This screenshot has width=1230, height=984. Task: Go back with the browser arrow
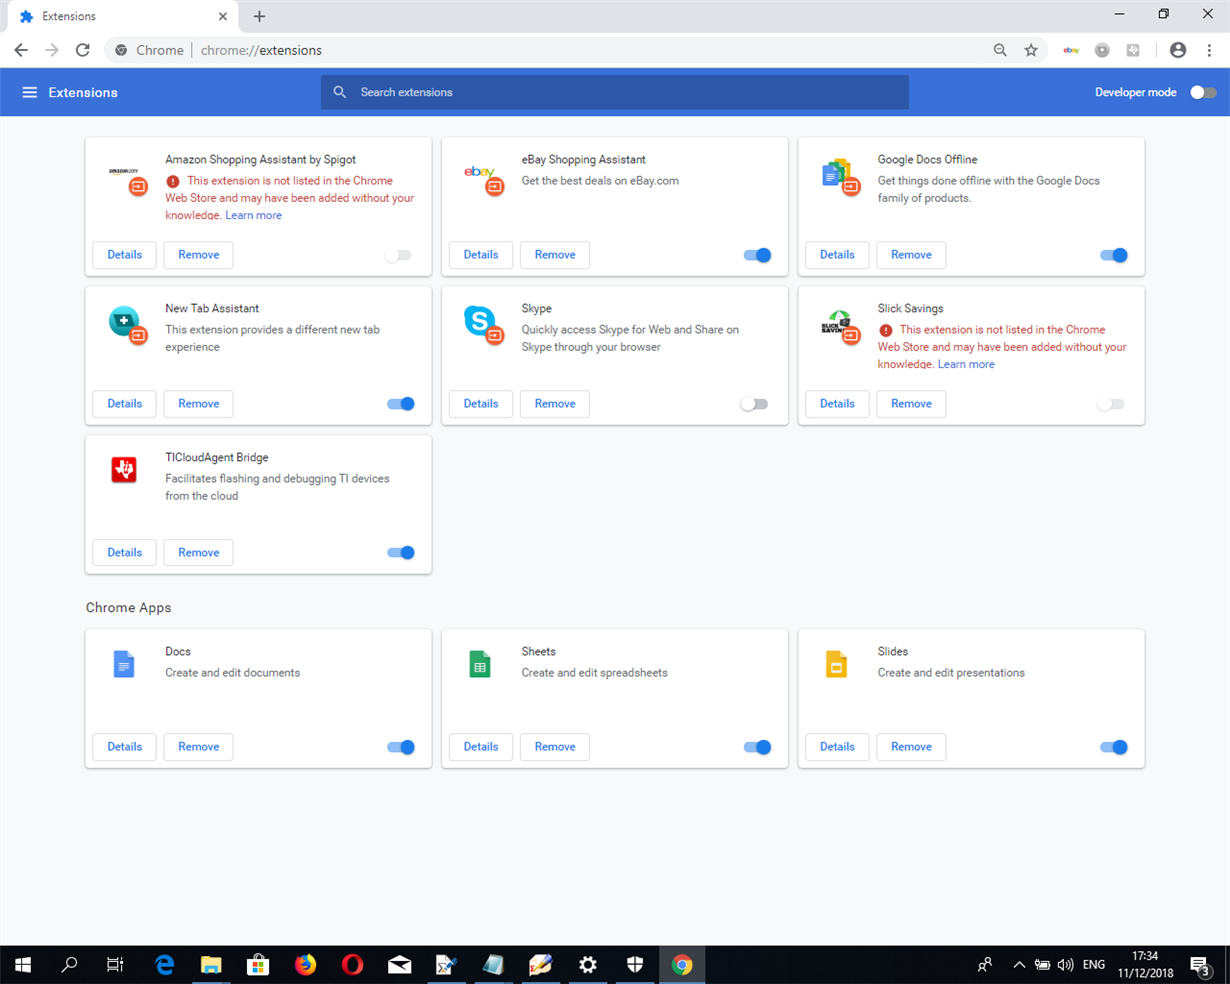click(x=21, y=50)
